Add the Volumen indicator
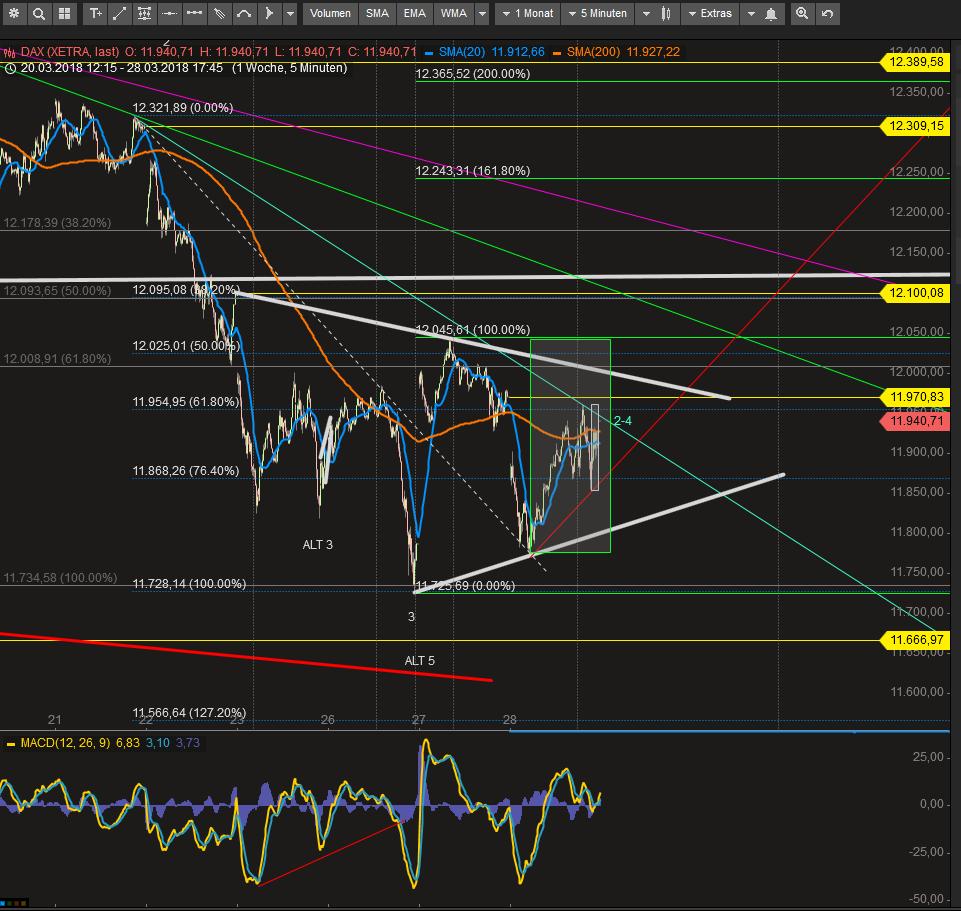The height and width of the screenshot is (911, 961). click(330, 13)
